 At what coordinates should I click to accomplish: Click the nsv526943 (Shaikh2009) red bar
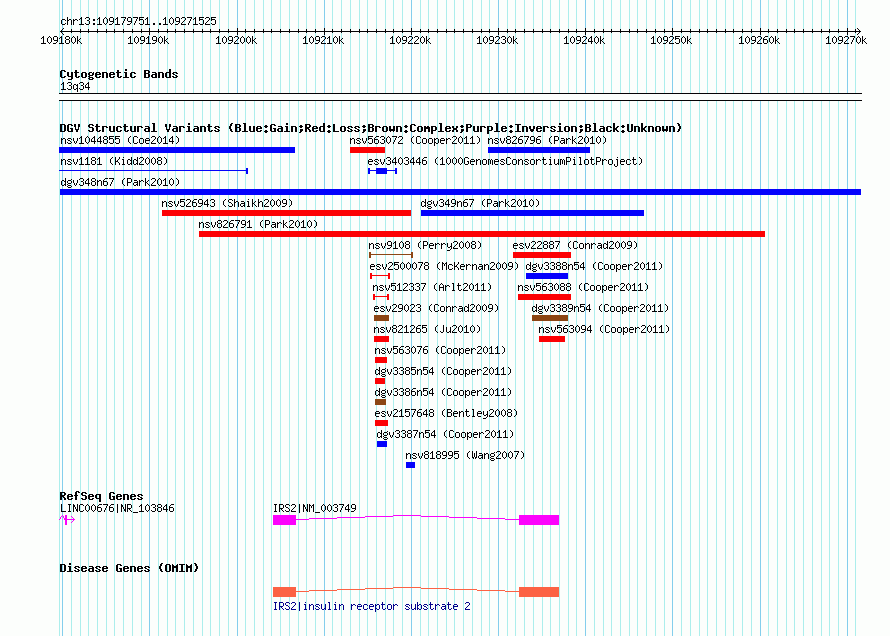coord(286,213)
